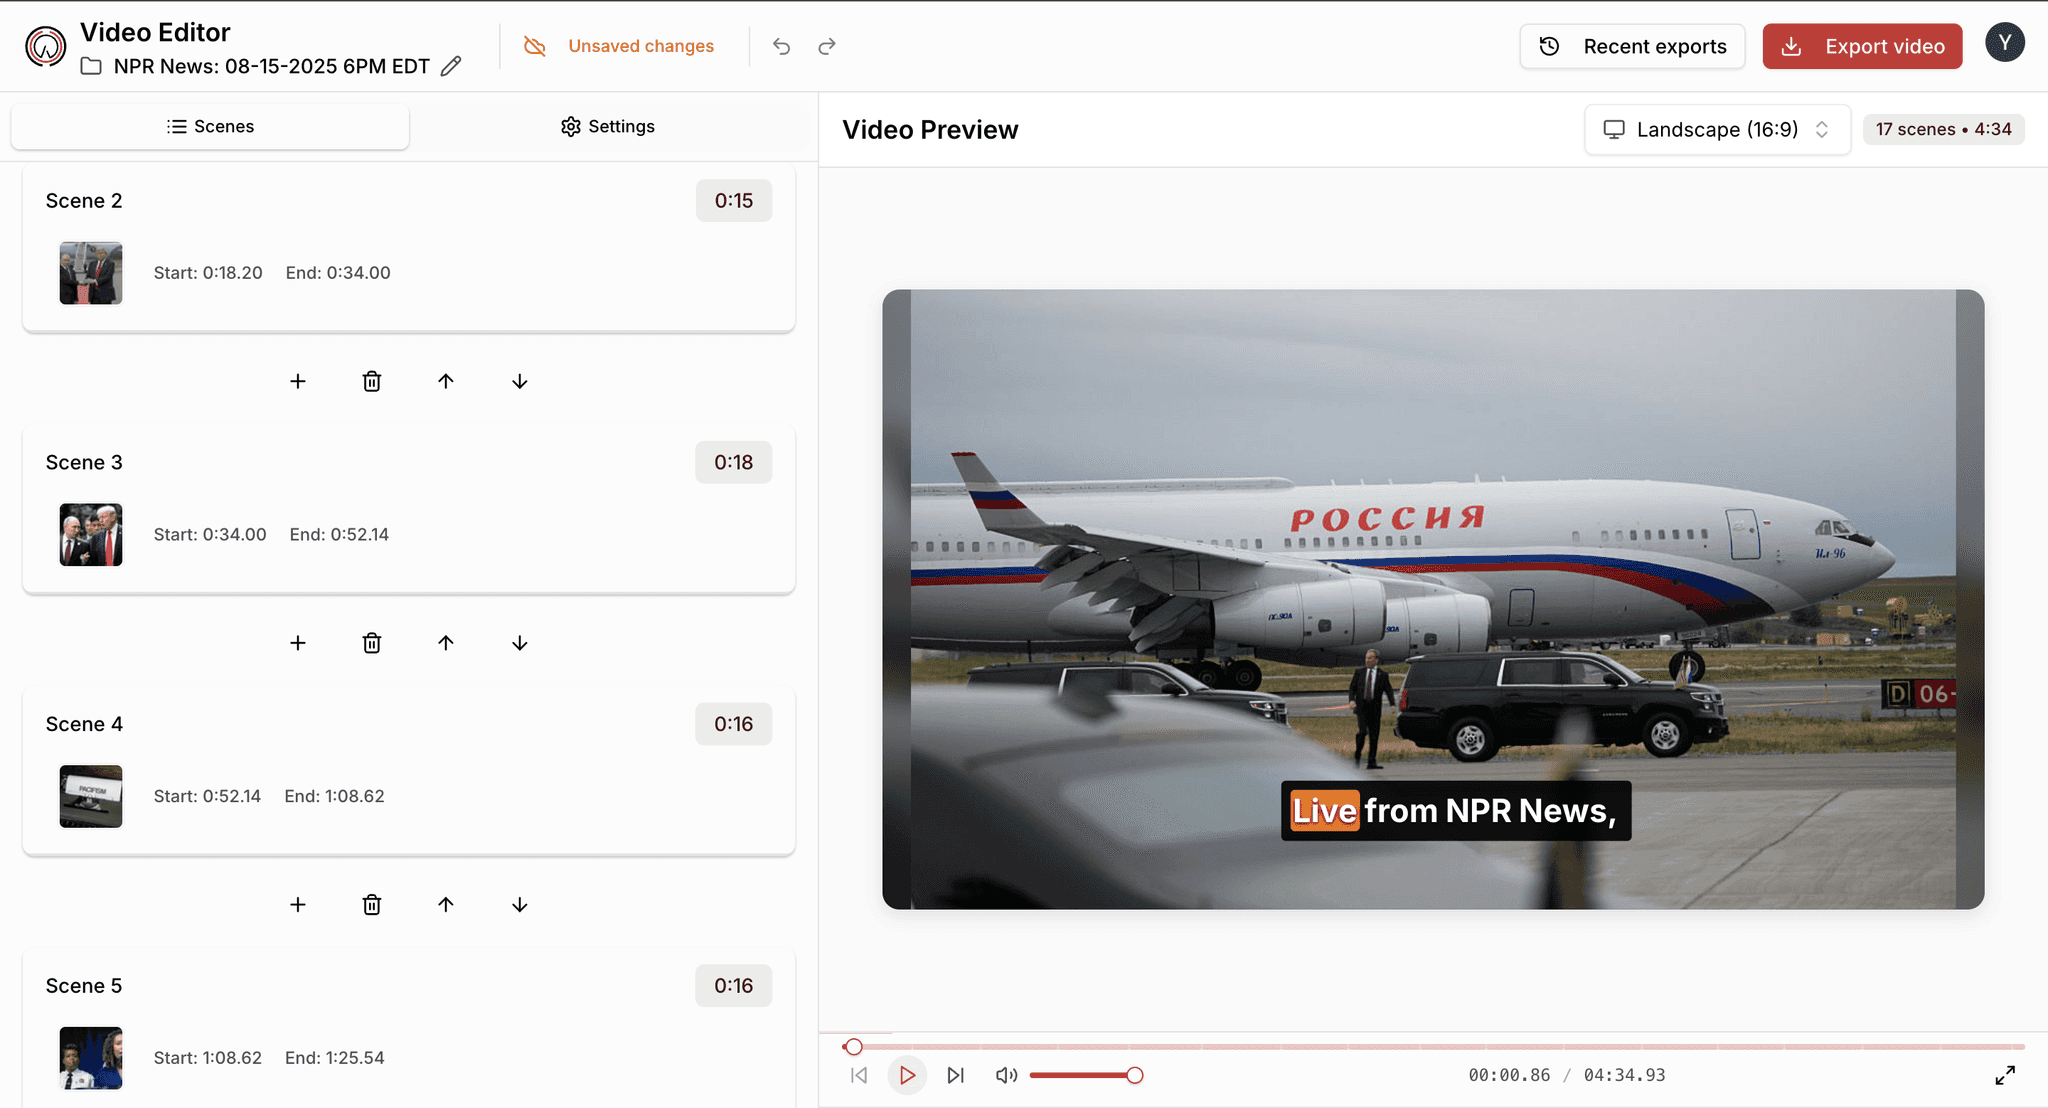The height and width of the screenshot is (1108, 2048).
Task: Delete Scene 3 with trash icon
Action: point(372,643)
